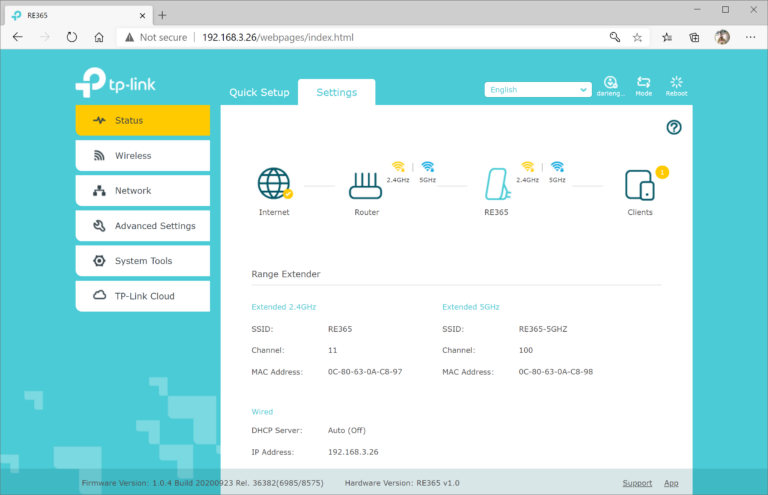Open System Tools section
The height and width of the screenshot is (495, 768).
143,261
